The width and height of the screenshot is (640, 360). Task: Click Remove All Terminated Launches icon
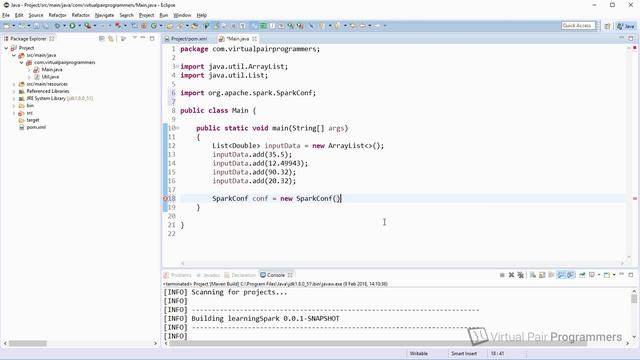click(520, 275)
